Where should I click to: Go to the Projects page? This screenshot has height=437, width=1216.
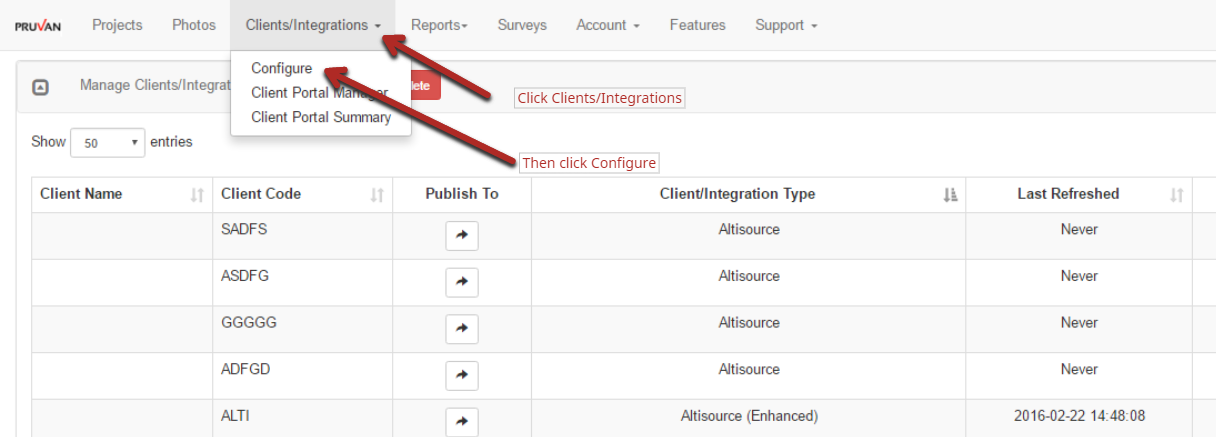click(117, 25)
